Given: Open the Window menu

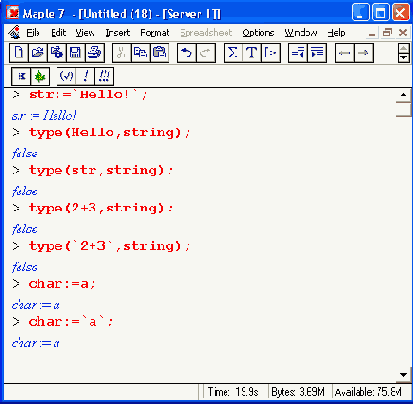Looking at the screenshot, I should pos(301,33).
